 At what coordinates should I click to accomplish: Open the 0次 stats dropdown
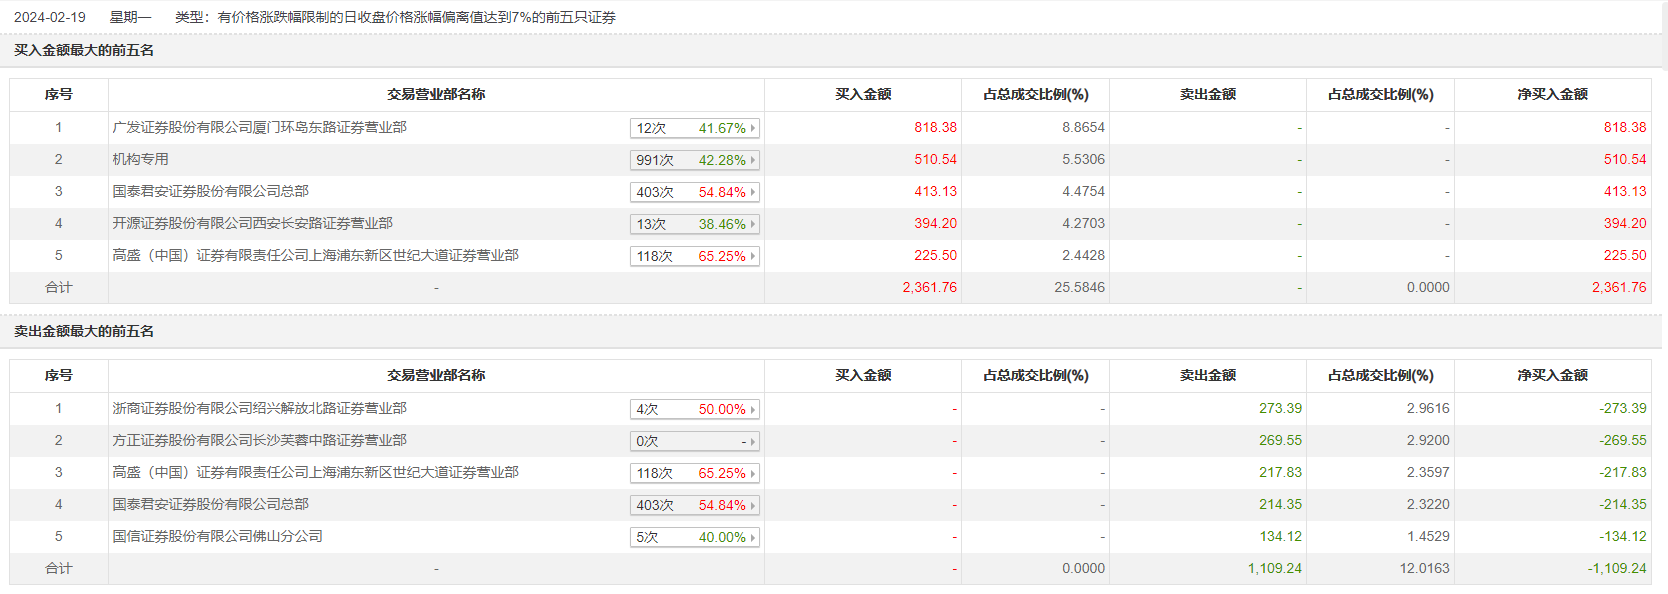point(695,441)
